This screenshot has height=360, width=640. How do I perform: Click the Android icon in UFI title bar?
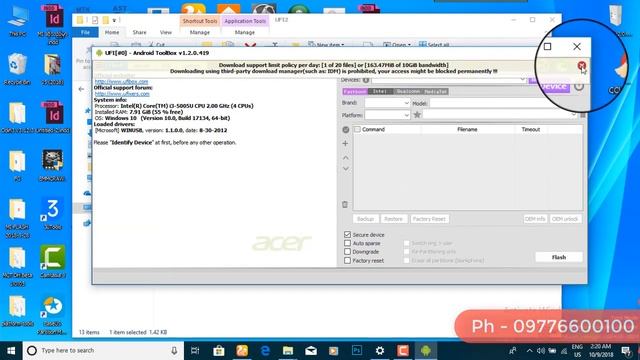pos(99,53)
